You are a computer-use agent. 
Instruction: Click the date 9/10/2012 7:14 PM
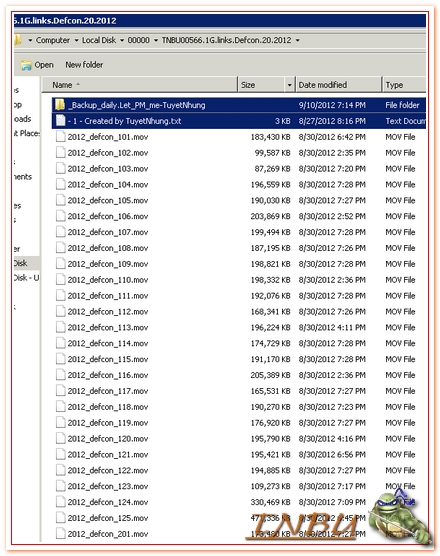coord(332,105)
